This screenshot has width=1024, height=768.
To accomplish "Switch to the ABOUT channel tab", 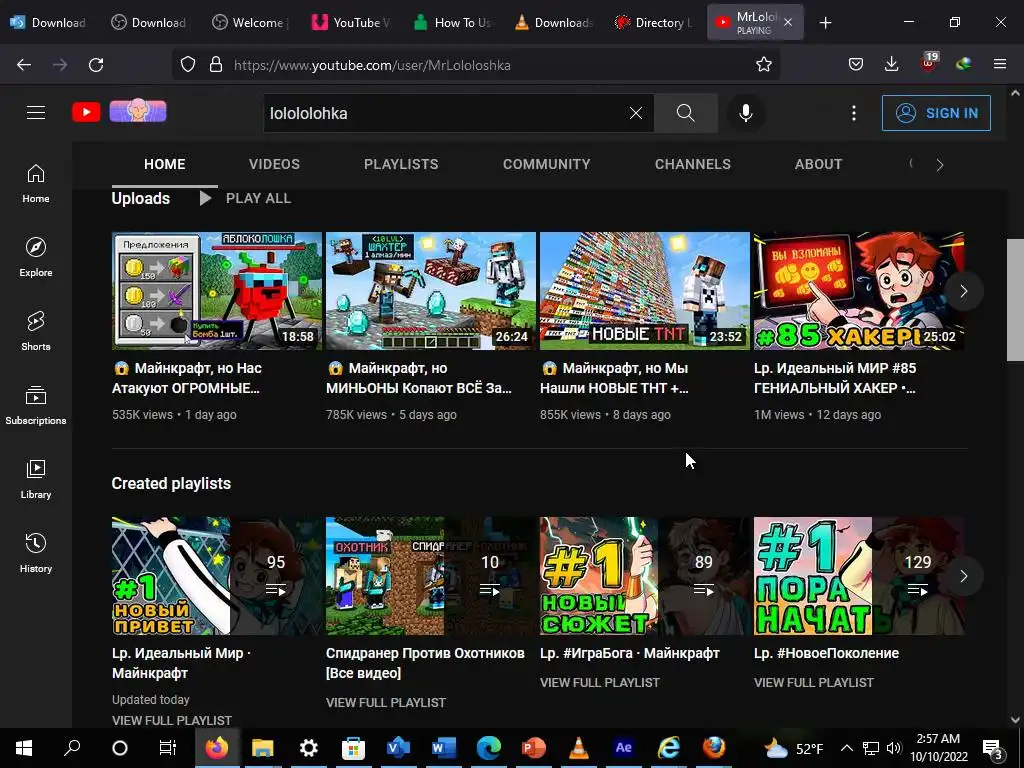I will click(818, 164).
